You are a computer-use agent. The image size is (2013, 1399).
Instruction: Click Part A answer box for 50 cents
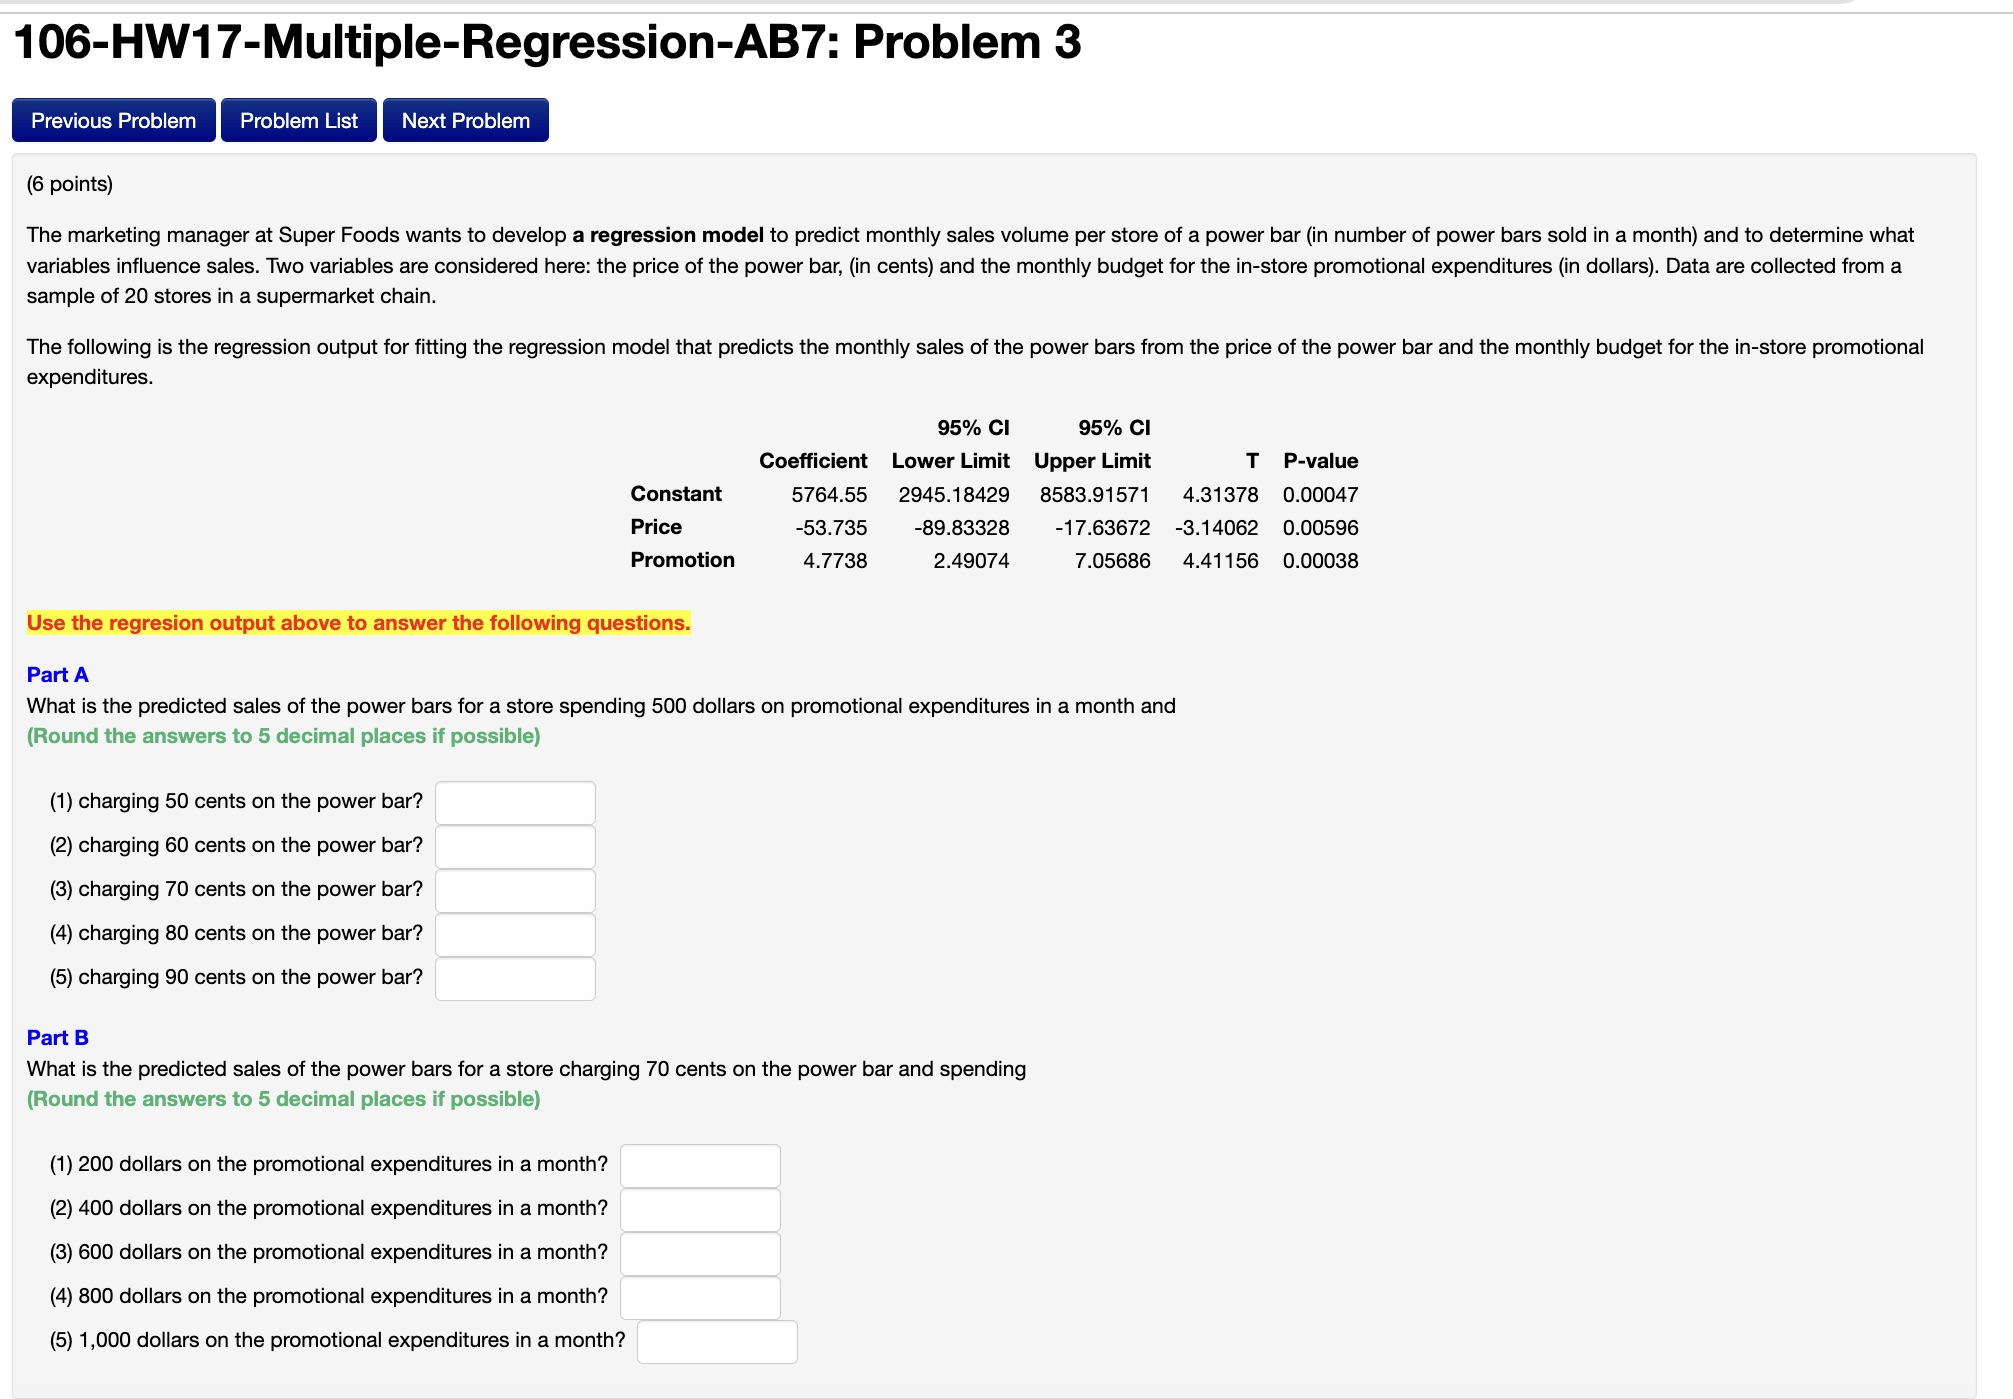pyautogui.click(x=515, y=803)
